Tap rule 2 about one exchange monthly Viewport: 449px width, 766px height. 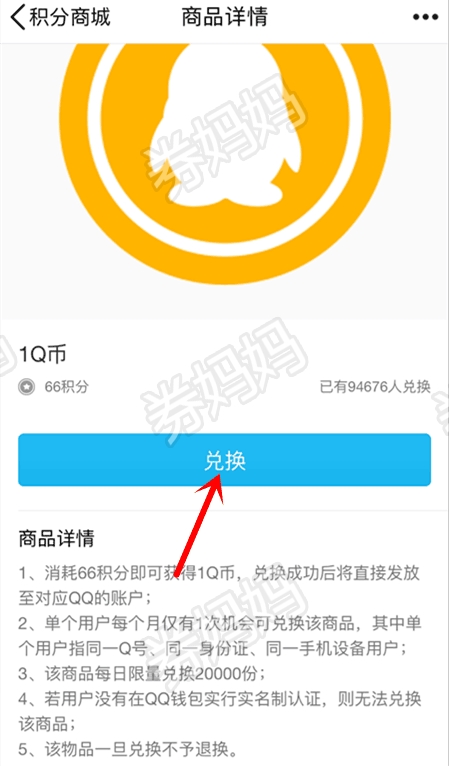[220, 636]
